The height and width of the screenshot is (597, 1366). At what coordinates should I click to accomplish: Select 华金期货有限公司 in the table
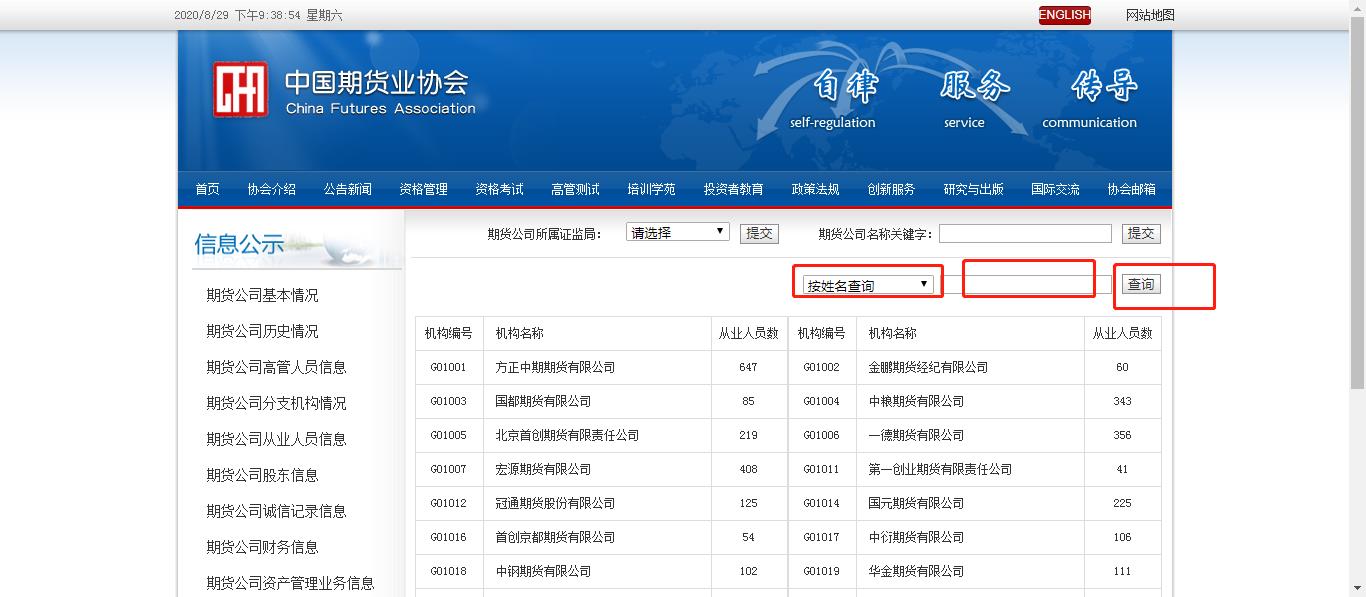916,571
